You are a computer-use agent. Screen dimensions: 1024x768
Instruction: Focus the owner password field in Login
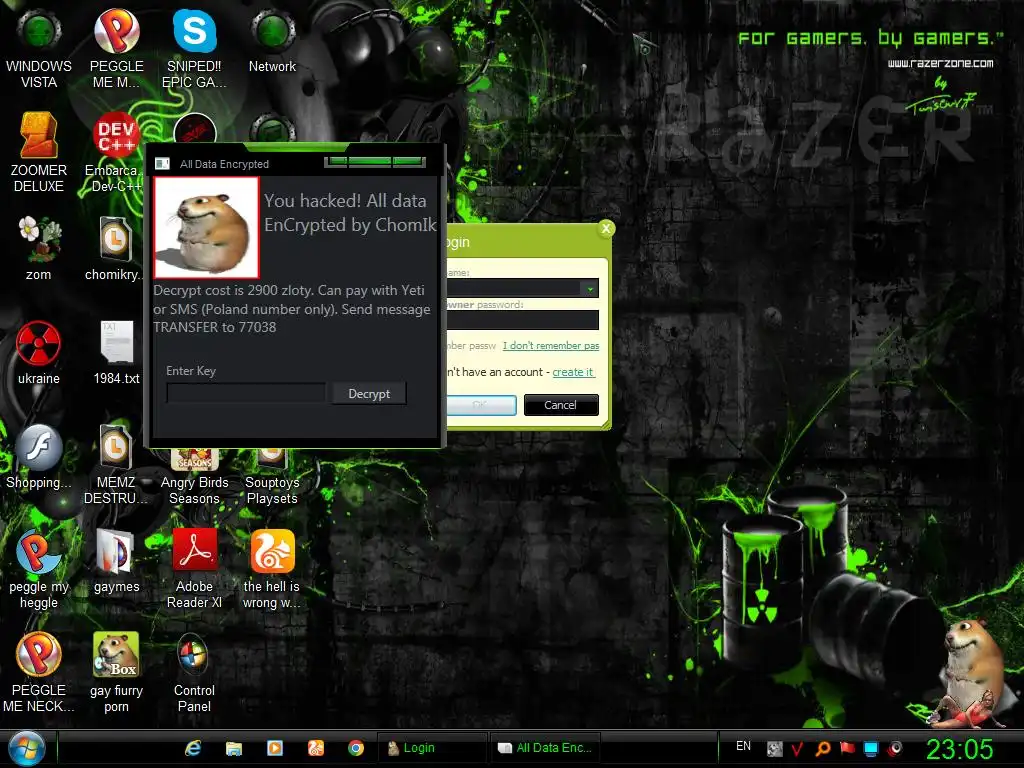pyautogui.click(x=522, y=320)
